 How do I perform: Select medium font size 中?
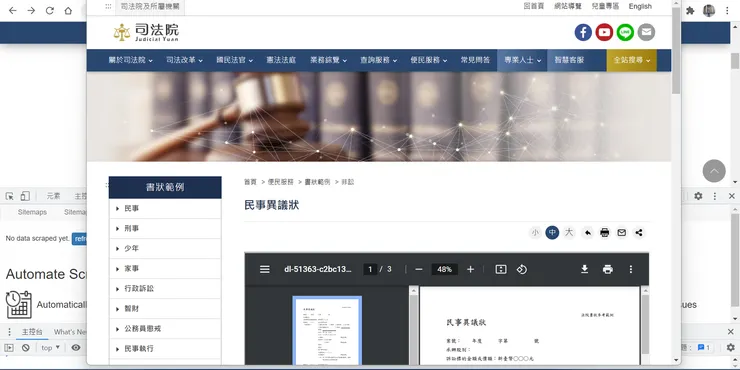point(552,233)
